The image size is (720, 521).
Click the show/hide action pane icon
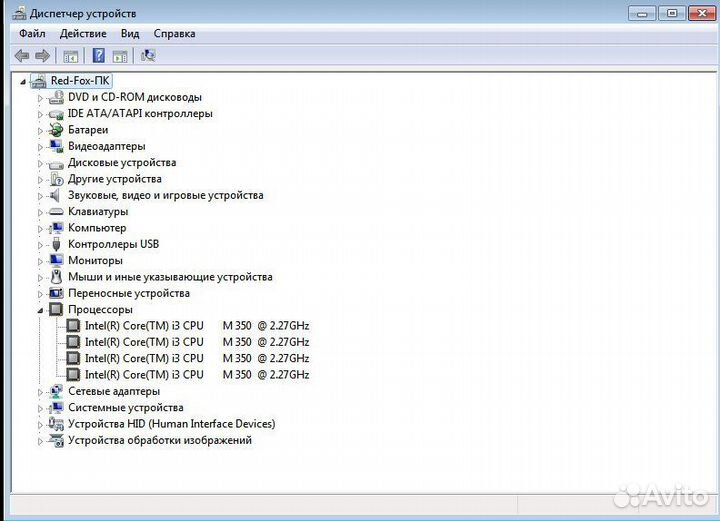point(120,56)
